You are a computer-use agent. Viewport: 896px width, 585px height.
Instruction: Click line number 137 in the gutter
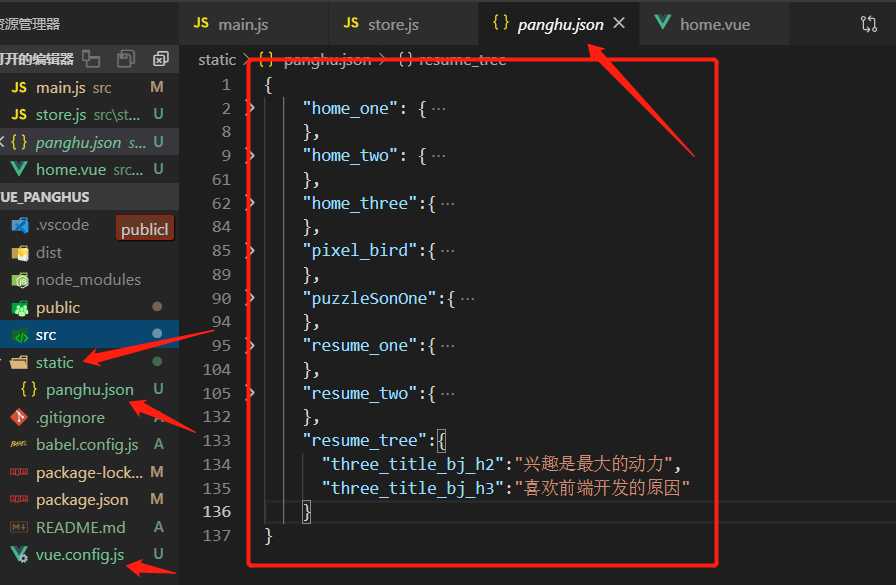point(217,536)
